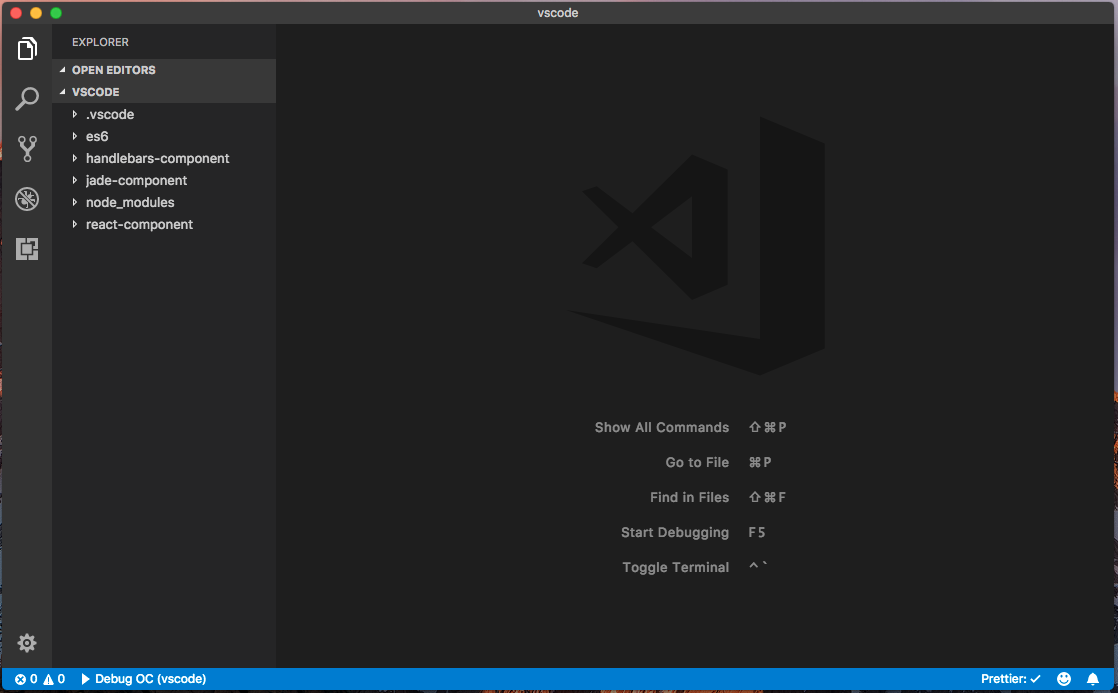This screenshot has width=1118, height=693.
Task: Expand the jade-component folder arrow
Action: [x=75, y=180]
